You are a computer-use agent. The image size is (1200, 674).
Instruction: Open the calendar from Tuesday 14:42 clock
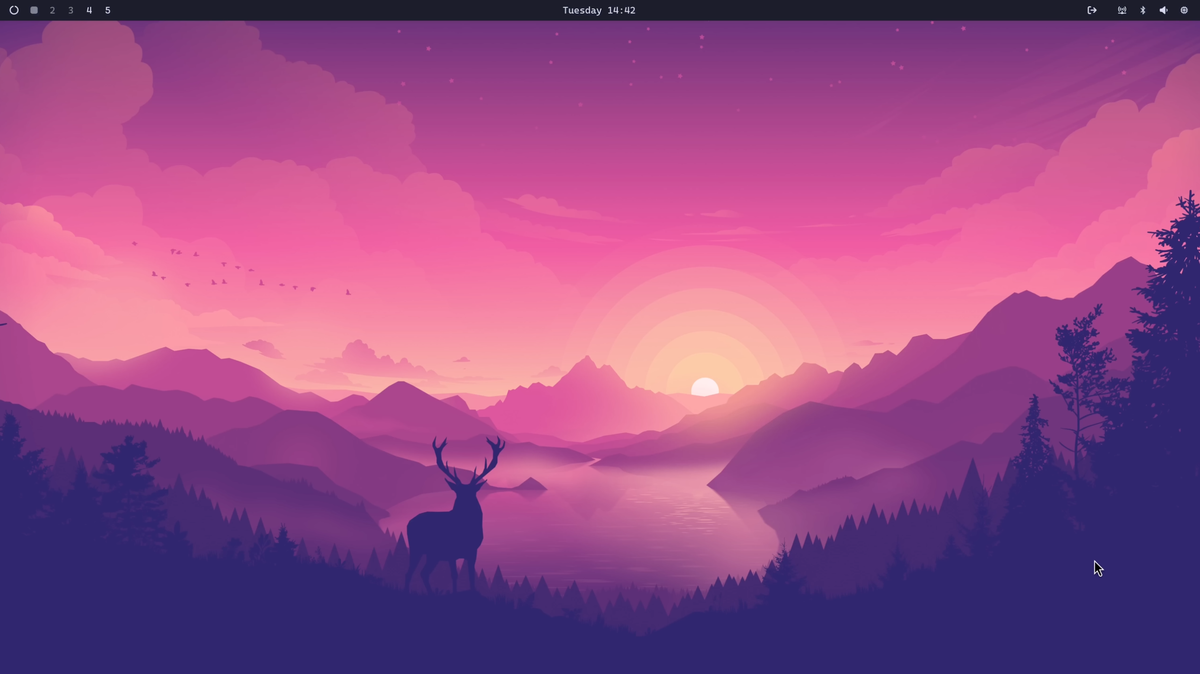(599, 10)
